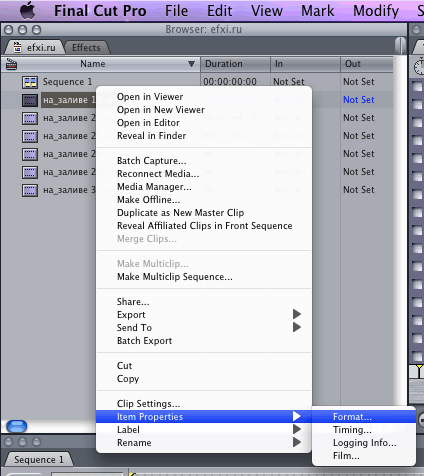Open the Mark menu
Image resolution: width=424 pixels, height=476 pixels.
coord(317,11)
